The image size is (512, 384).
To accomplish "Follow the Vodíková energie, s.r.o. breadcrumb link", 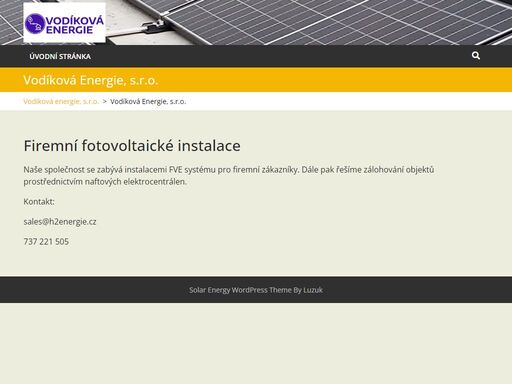I will (61, 101).
